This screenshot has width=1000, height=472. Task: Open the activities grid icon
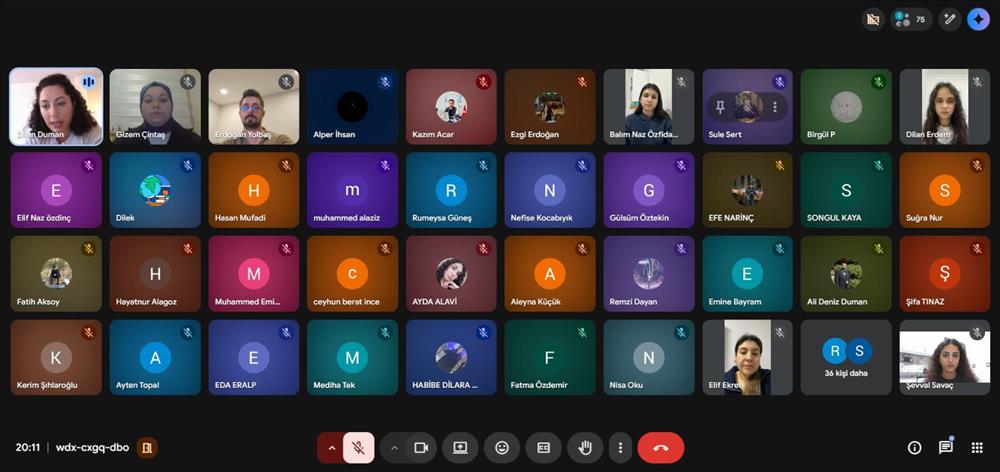click(x=977, y=448)
